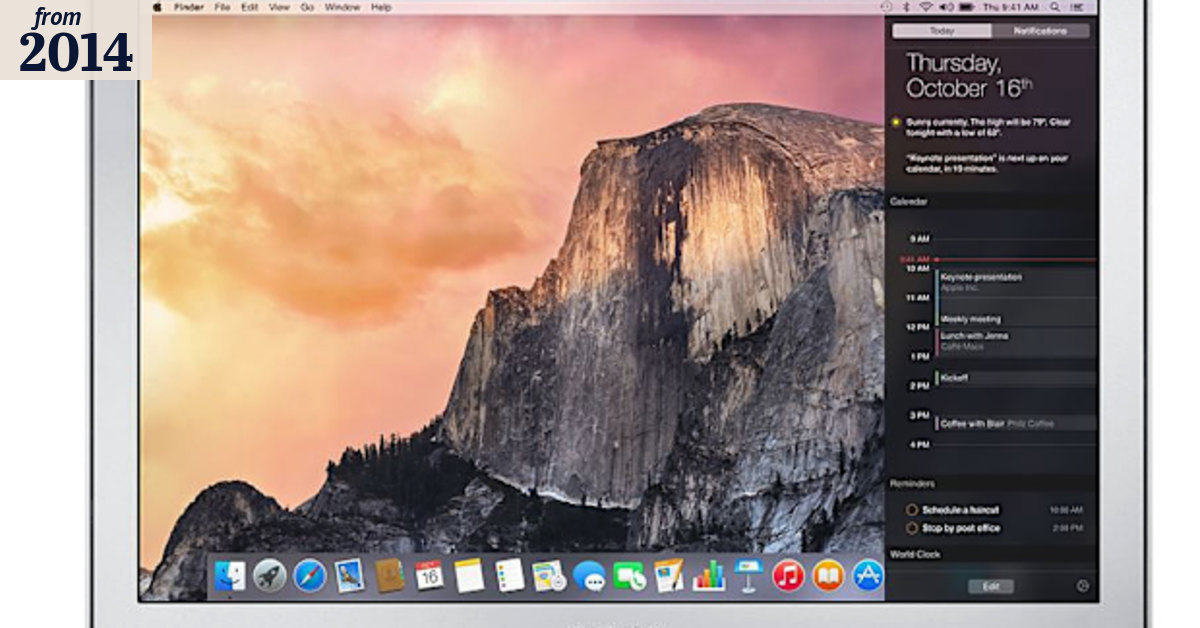Switch to the Today tab
The height and width of the screenshot is (628, 1200).
pyautogui.click(x=942, y=31)
